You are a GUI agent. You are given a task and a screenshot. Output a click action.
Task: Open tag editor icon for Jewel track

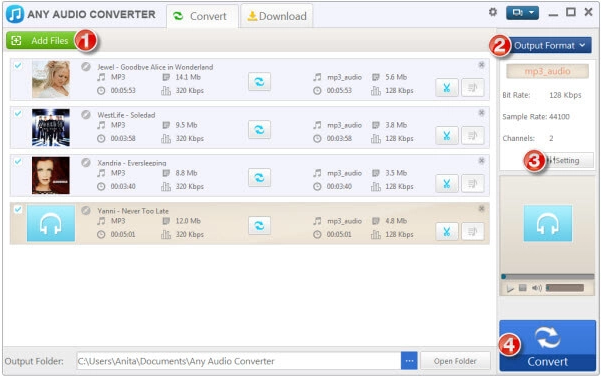[x=473, y=88]
